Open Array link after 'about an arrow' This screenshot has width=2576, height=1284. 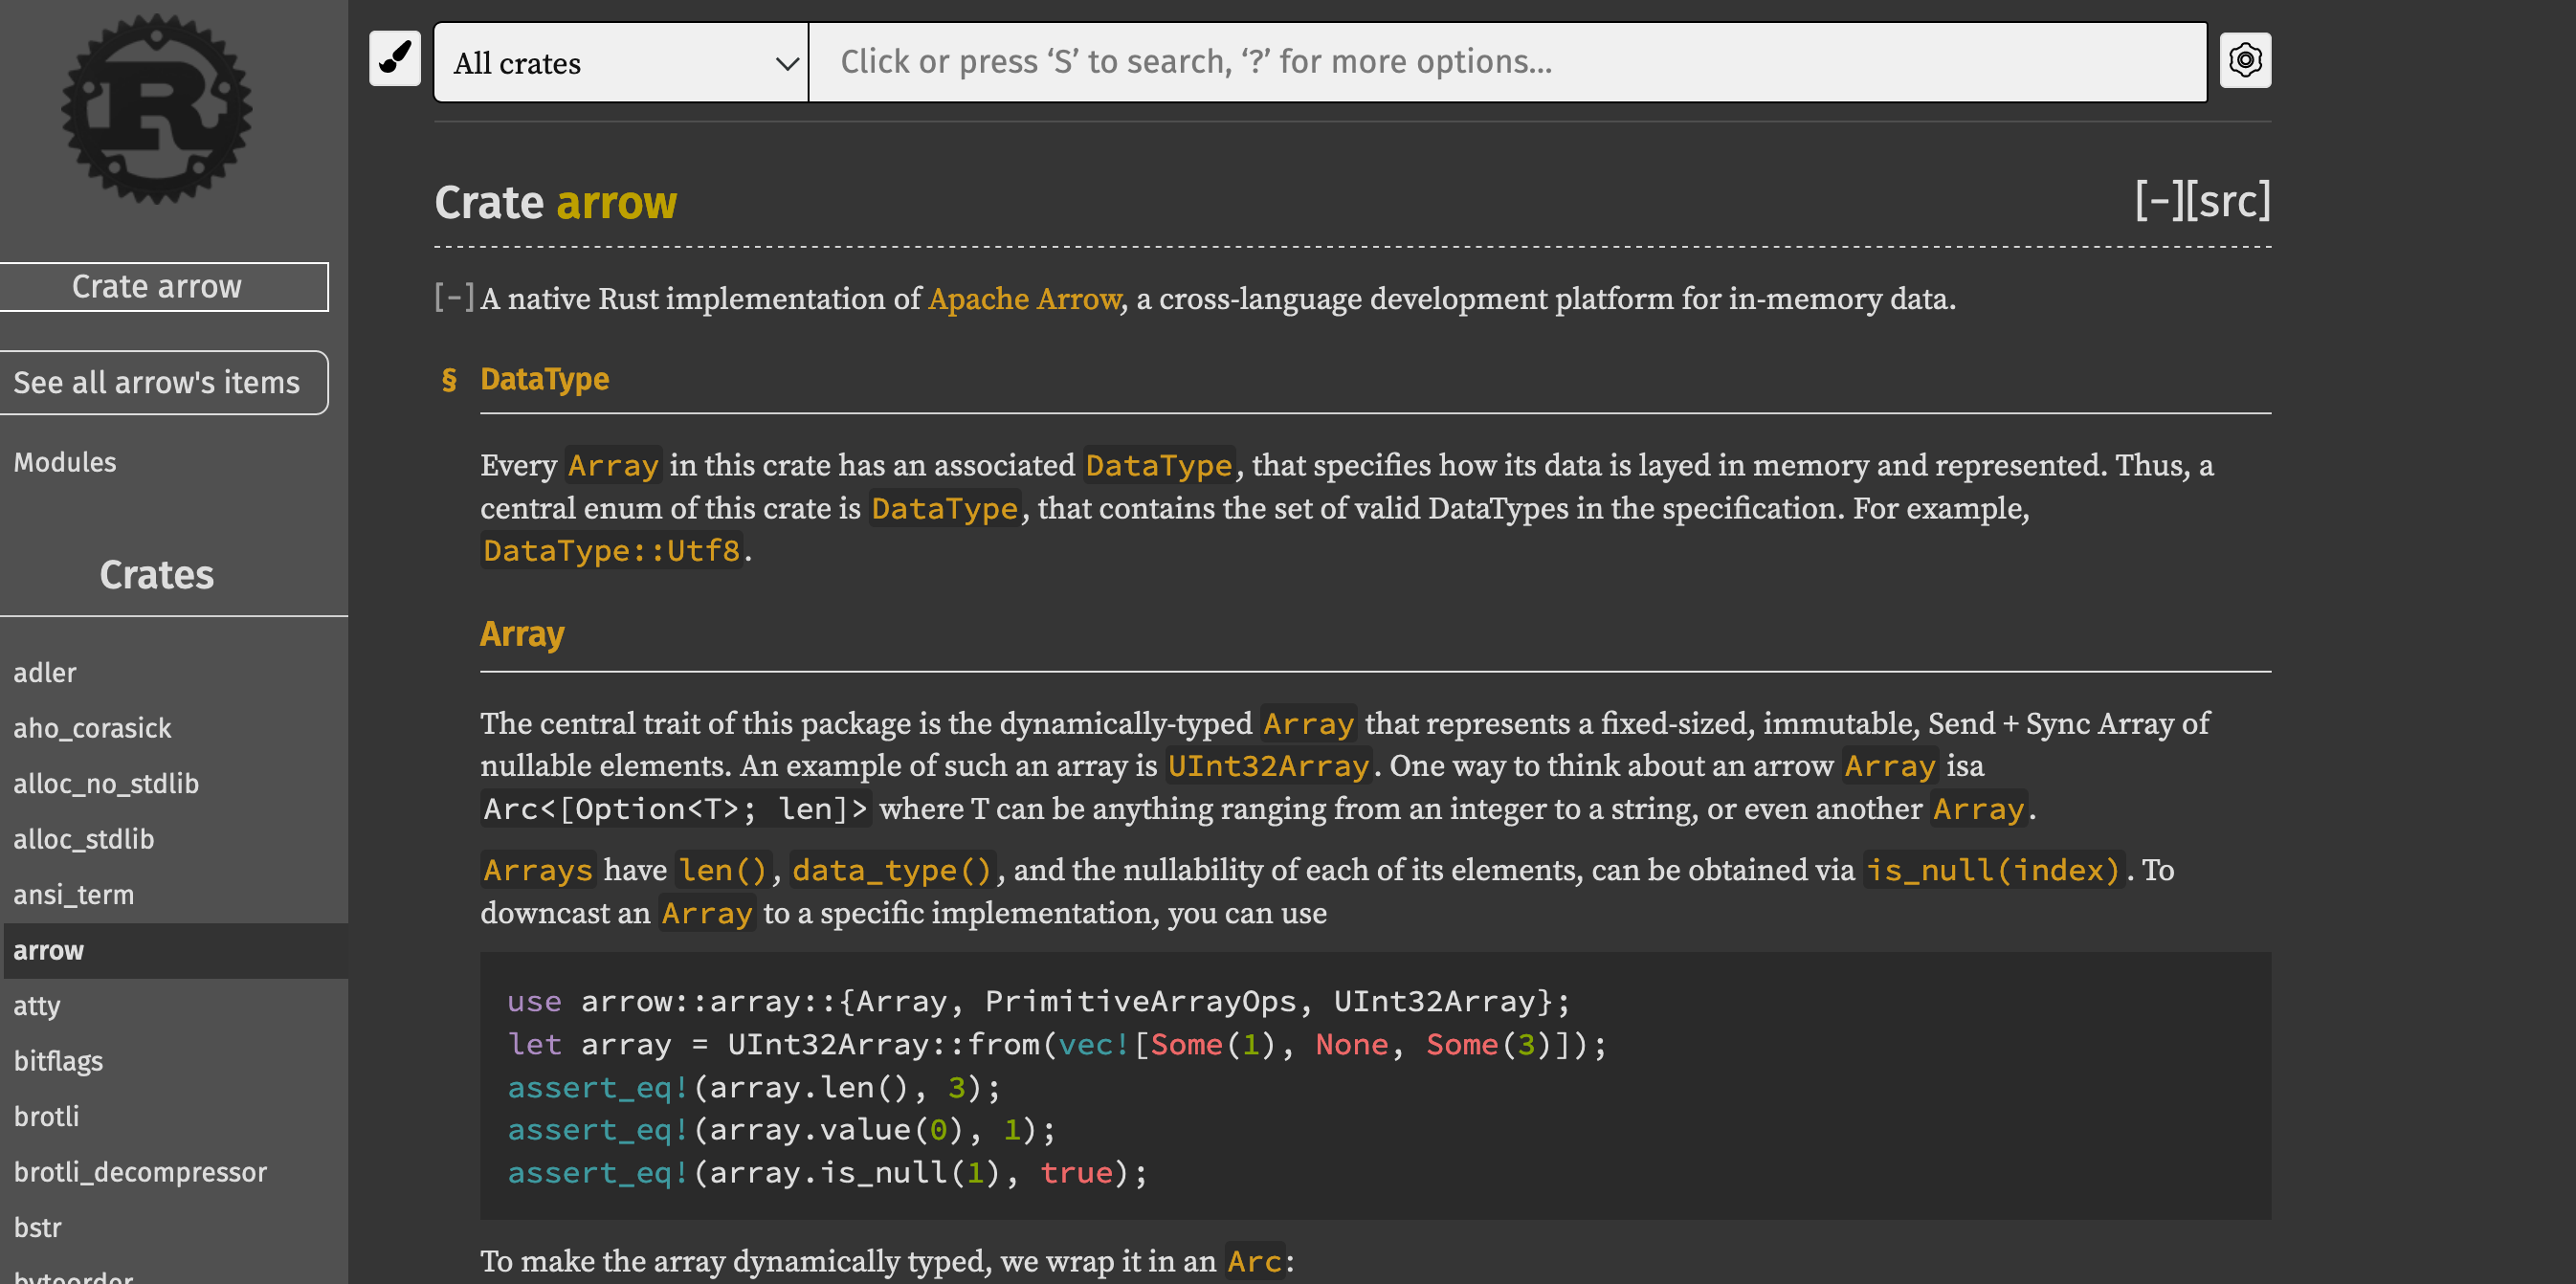tap(1890, 766)
